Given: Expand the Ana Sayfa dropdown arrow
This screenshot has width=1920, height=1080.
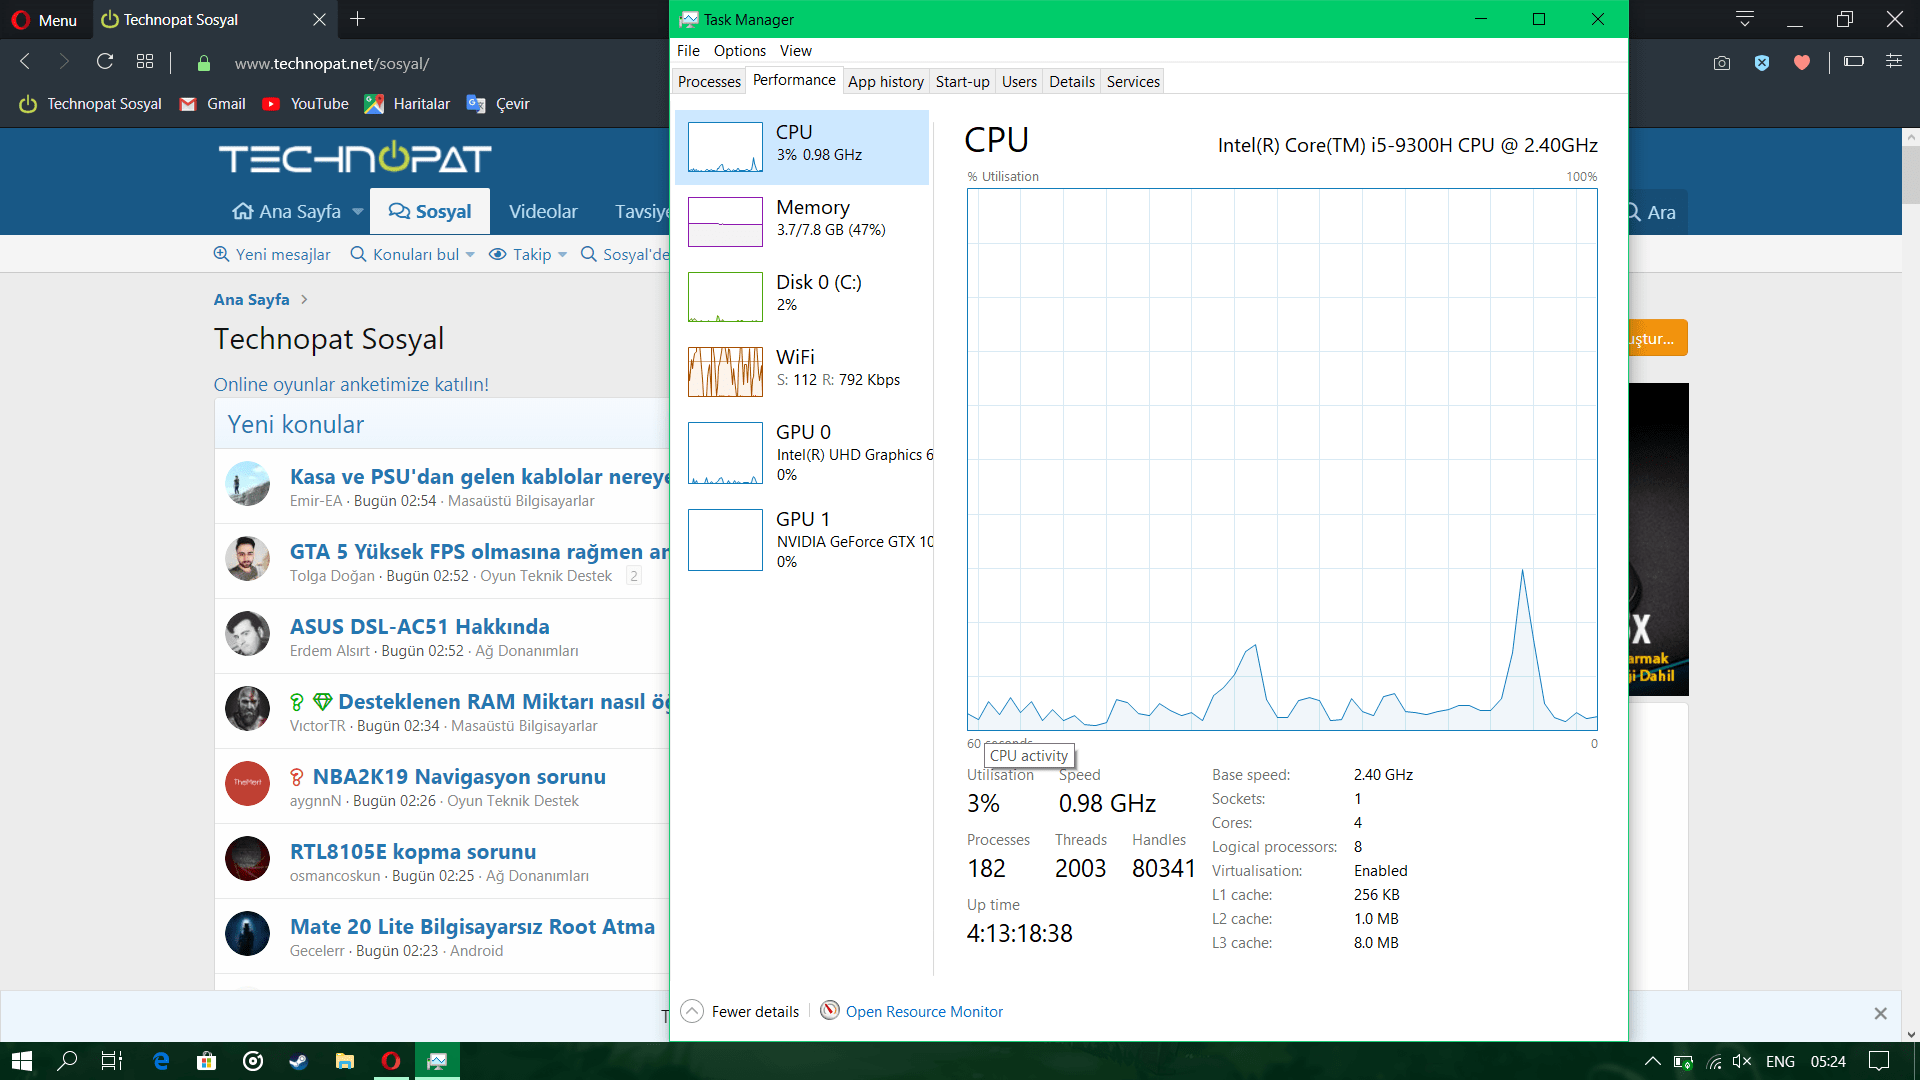Looking at the screenshot, I should [x=358, y=212].
